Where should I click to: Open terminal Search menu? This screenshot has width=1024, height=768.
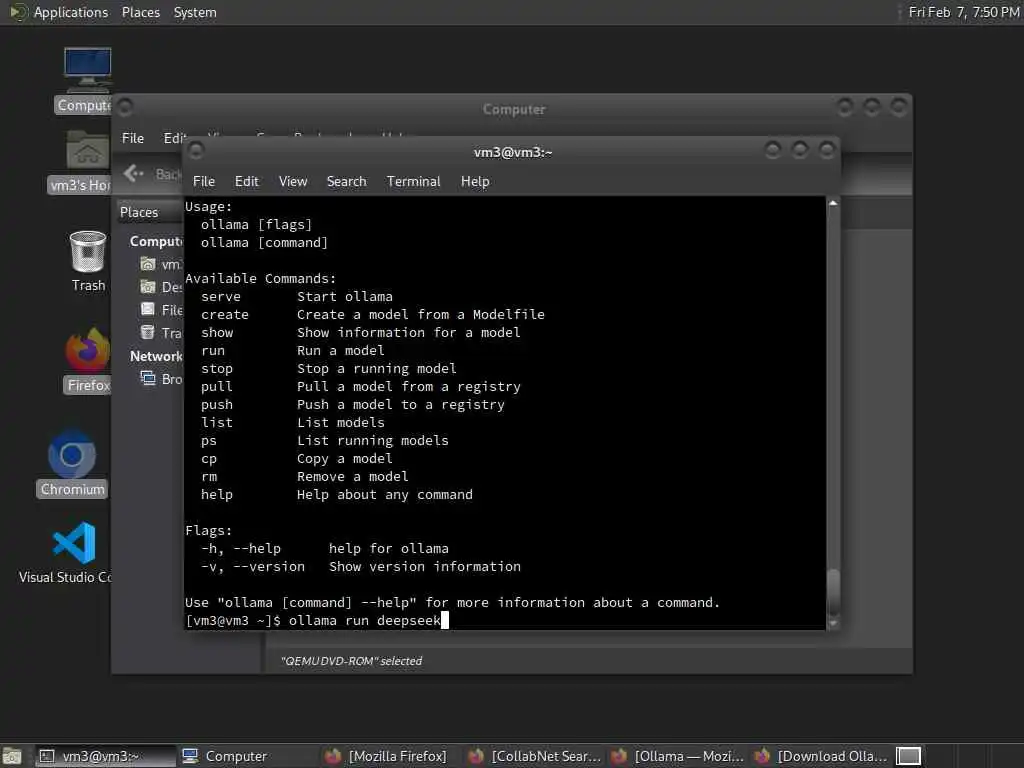coord(346,182)
